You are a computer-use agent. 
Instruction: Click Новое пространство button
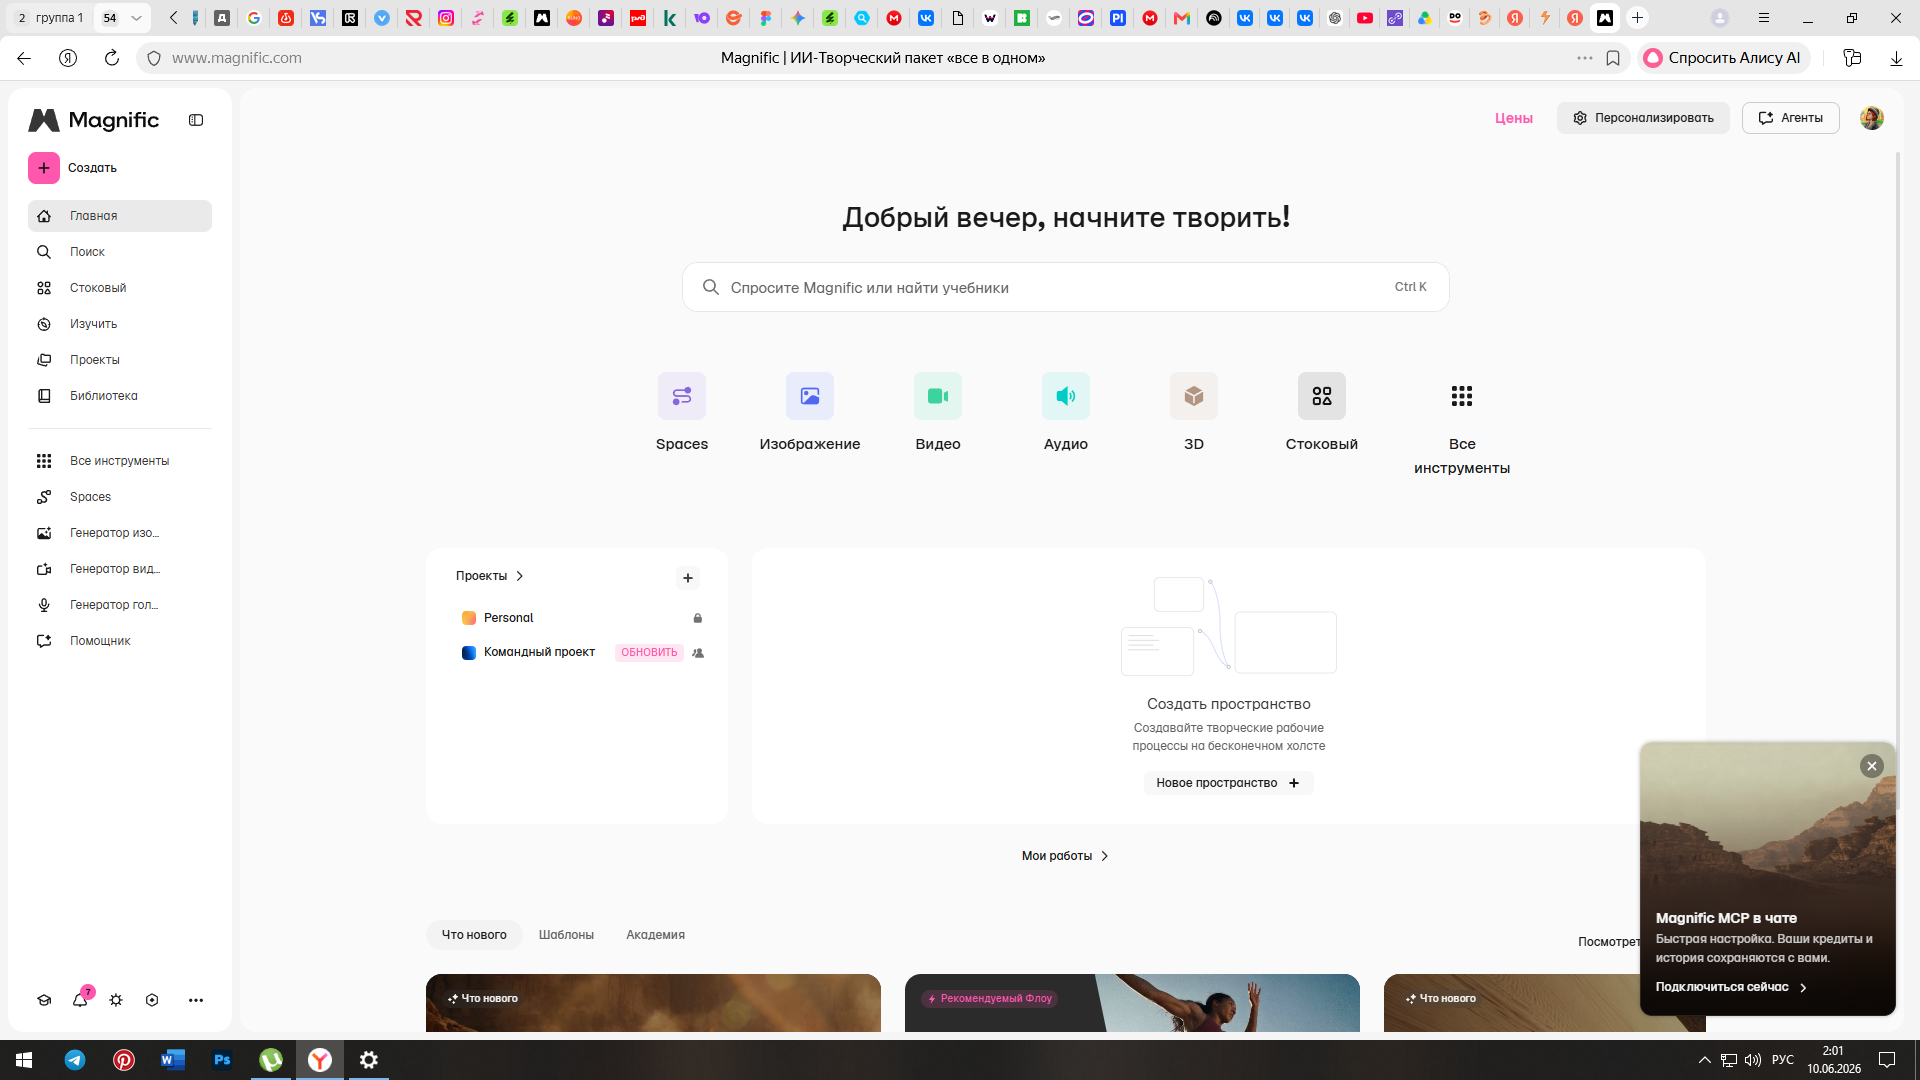(1228, 783)
